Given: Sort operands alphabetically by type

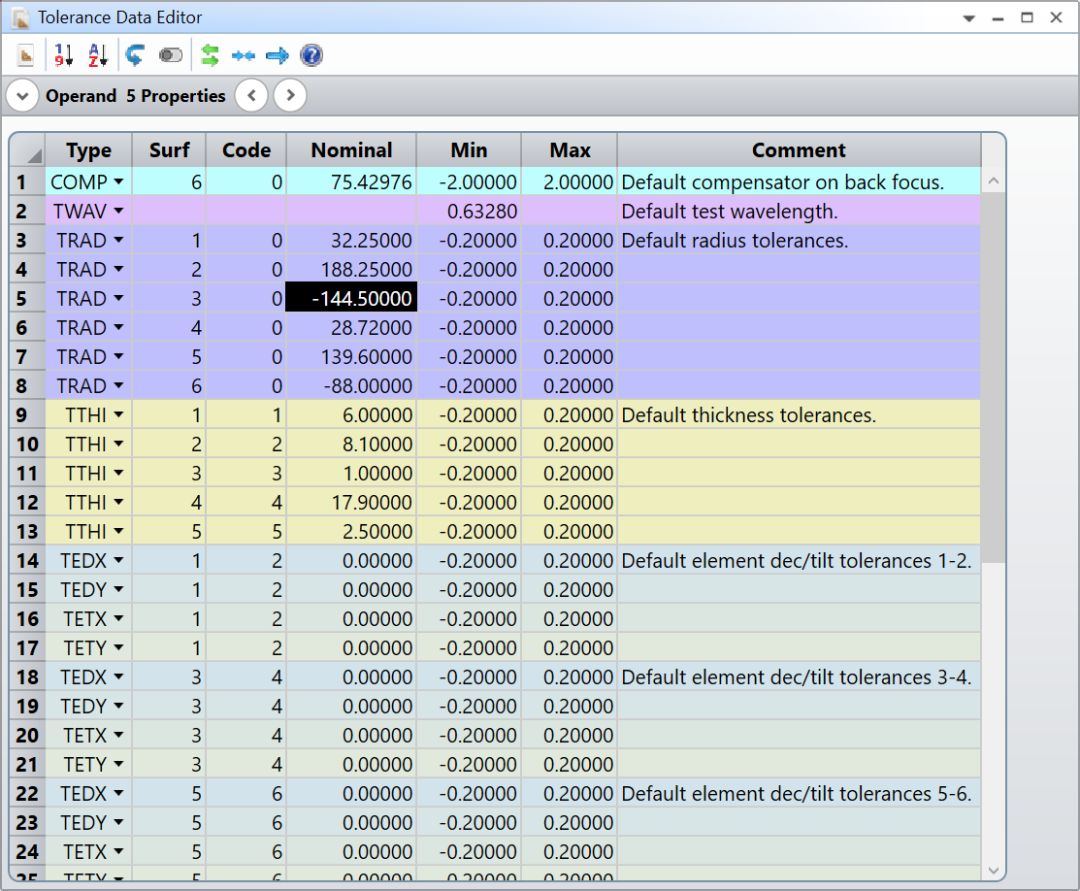Looking at the screenshot, I should click(97, 56).
